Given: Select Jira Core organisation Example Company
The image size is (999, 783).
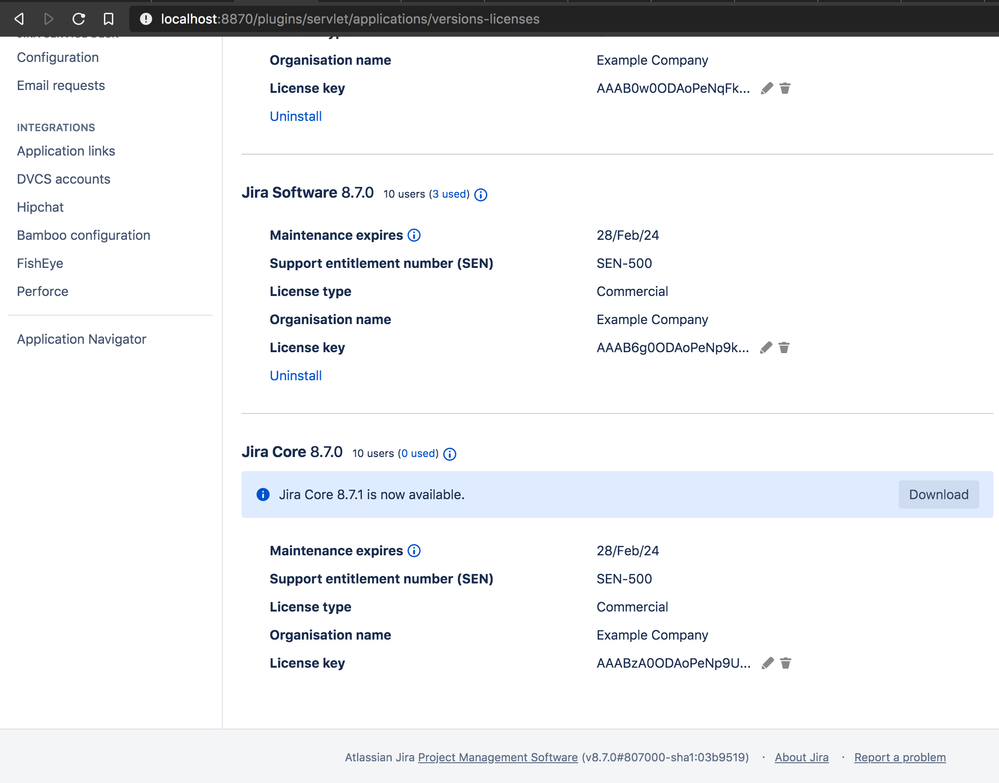Looking at the screenshot, I should click(652, 635).
